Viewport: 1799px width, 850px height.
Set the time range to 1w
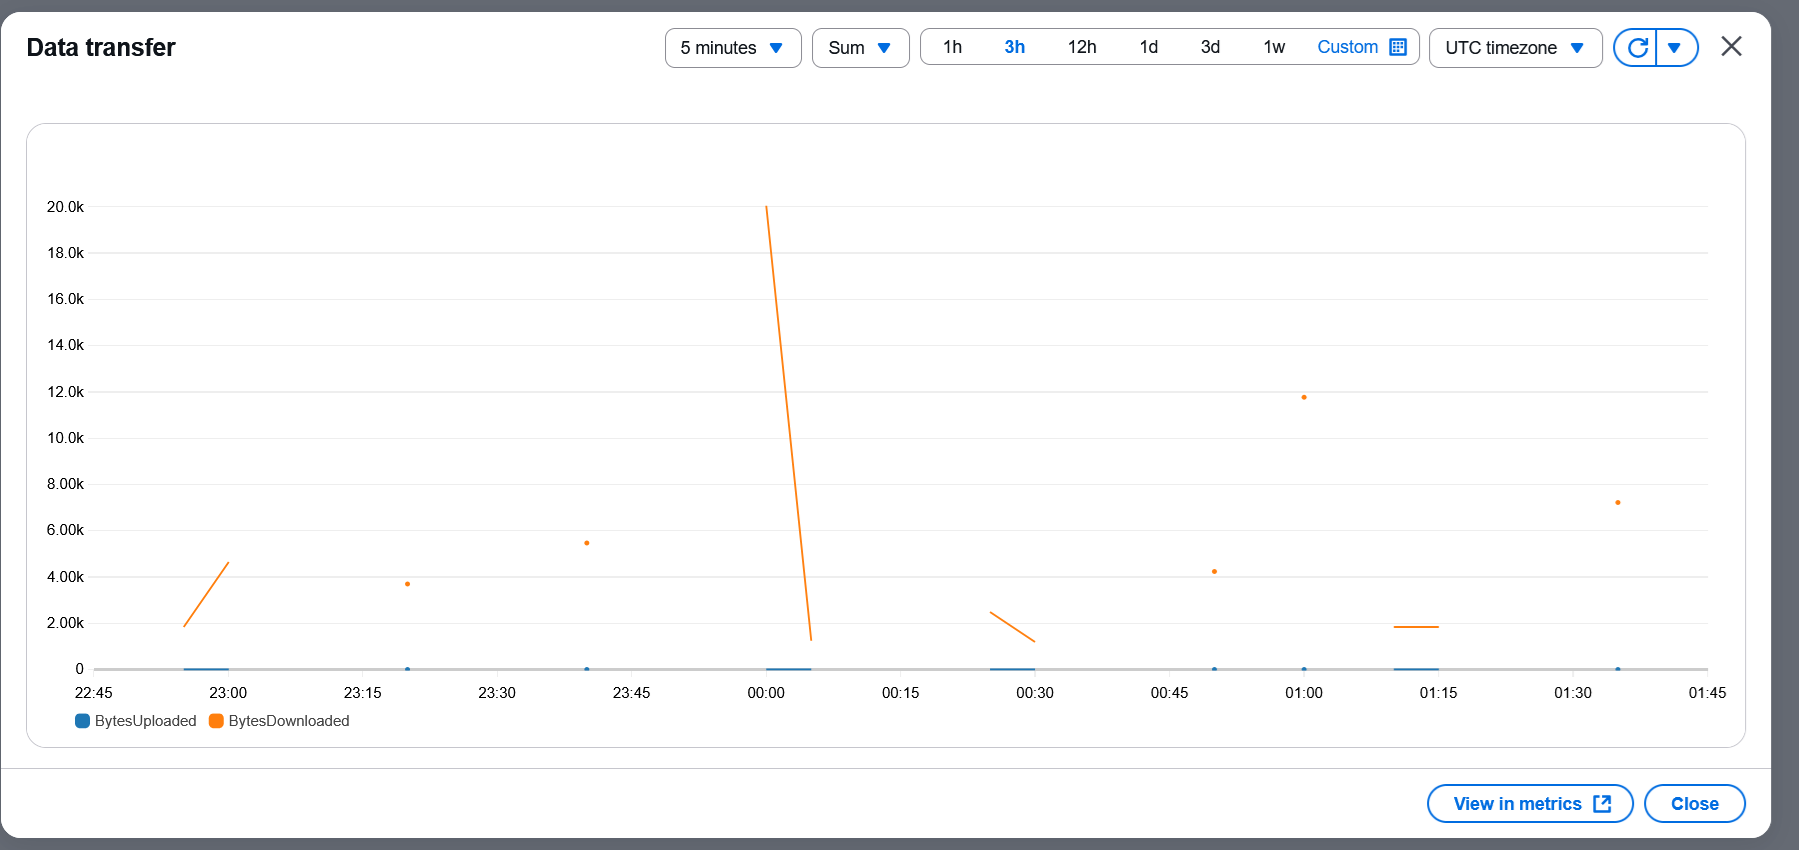1274,47
